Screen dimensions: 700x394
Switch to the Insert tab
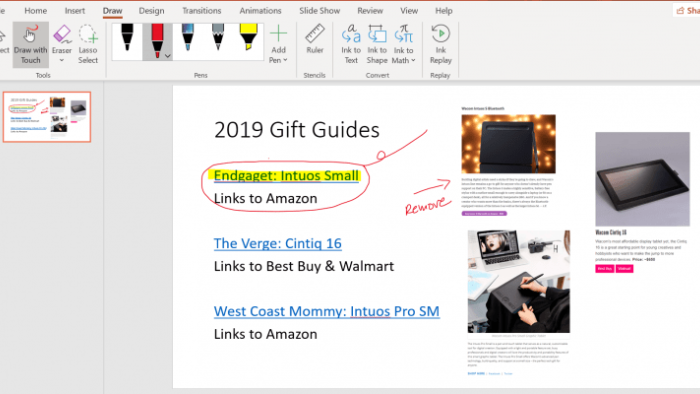75,11
